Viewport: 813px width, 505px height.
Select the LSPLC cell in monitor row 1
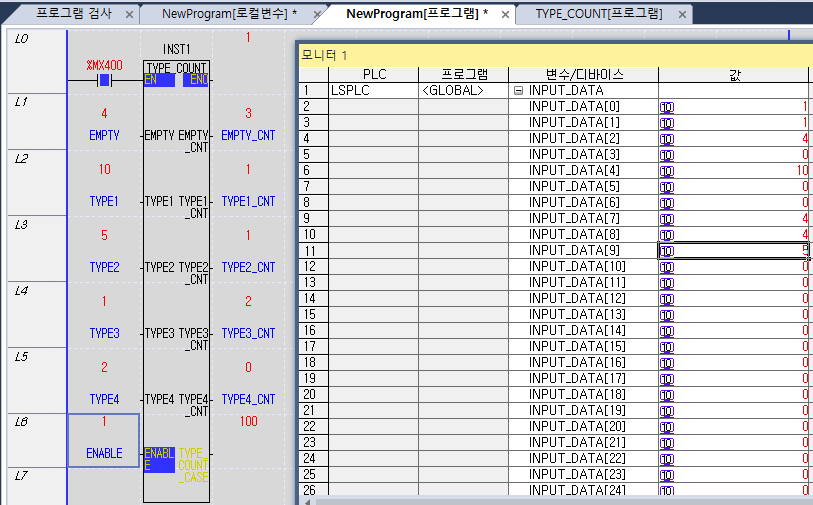tap(353, 91)
